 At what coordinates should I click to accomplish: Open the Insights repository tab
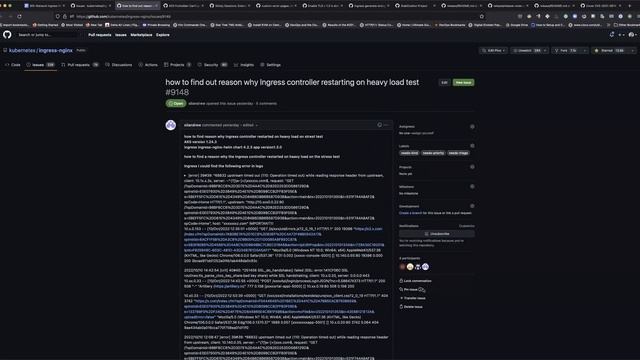[244, 65]
